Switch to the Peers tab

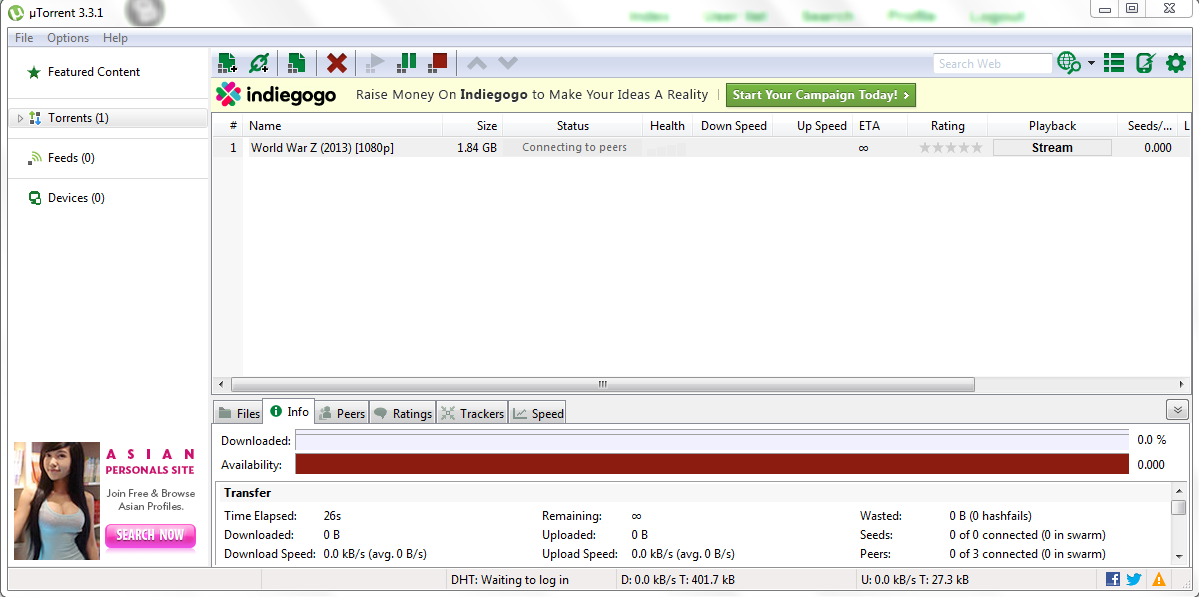click(x=342, y=414)
